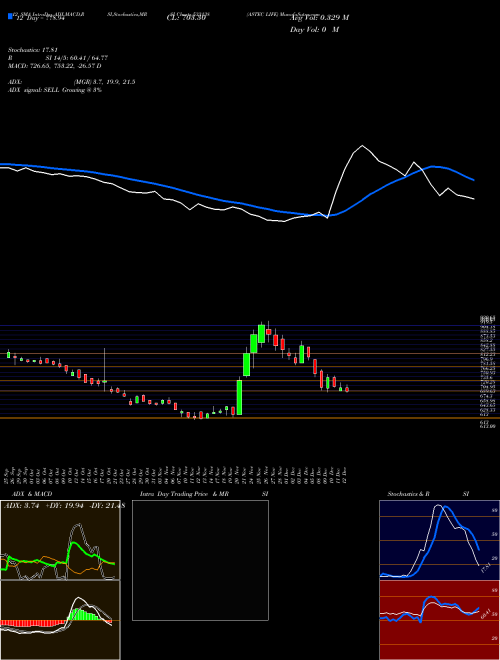Image resolution: width=500 pixels, height=660 pixels.
Task: Select the 'Avg Vol: 0.329 M' label
Action: pos(319,18)
